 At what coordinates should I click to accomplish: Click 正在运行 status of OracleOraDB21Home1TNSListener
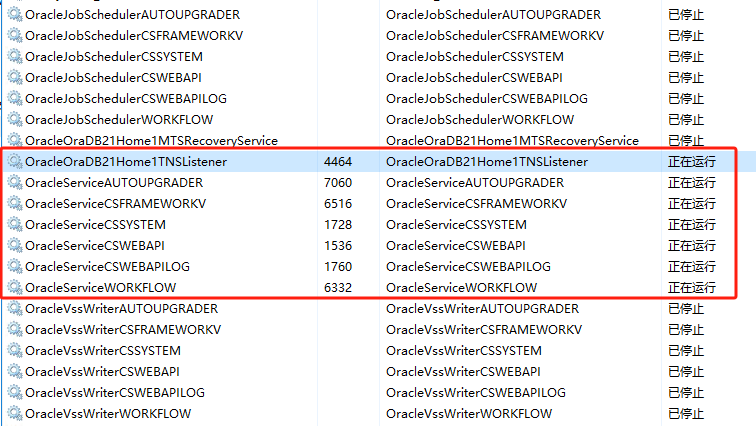[x=692, y=161]
